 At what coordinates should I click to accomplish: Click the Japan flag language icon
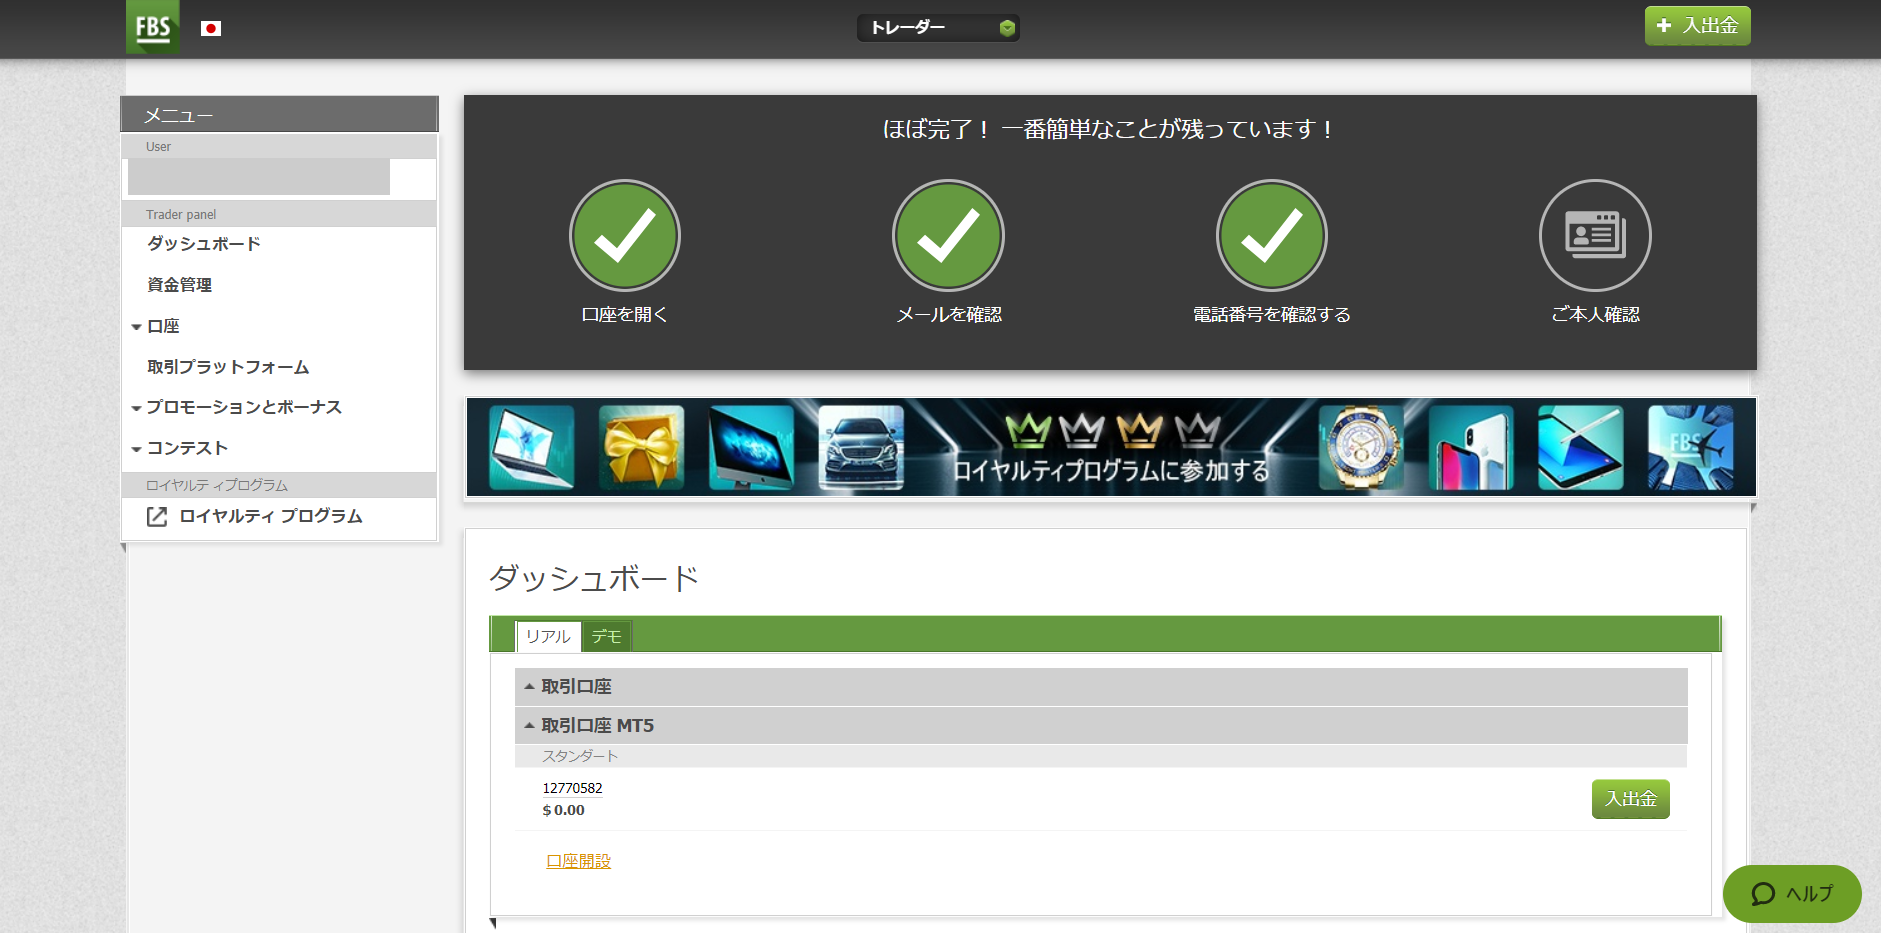click(x=210, y=29)
